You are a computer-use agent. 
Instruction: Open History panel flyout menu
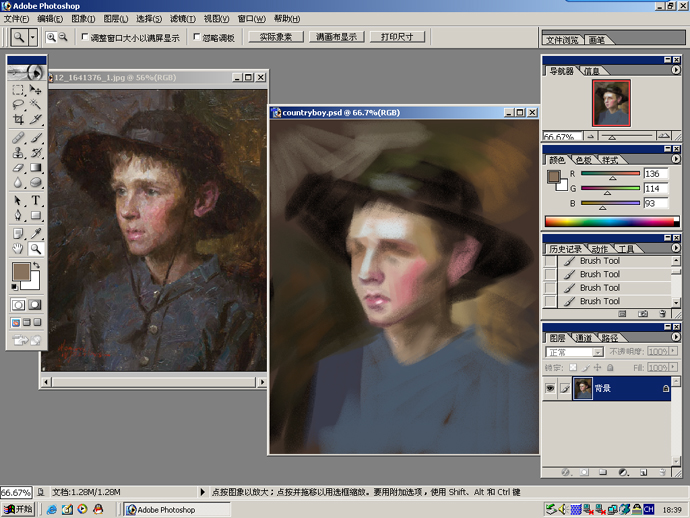pyautogui.click(x=675, y=248)
